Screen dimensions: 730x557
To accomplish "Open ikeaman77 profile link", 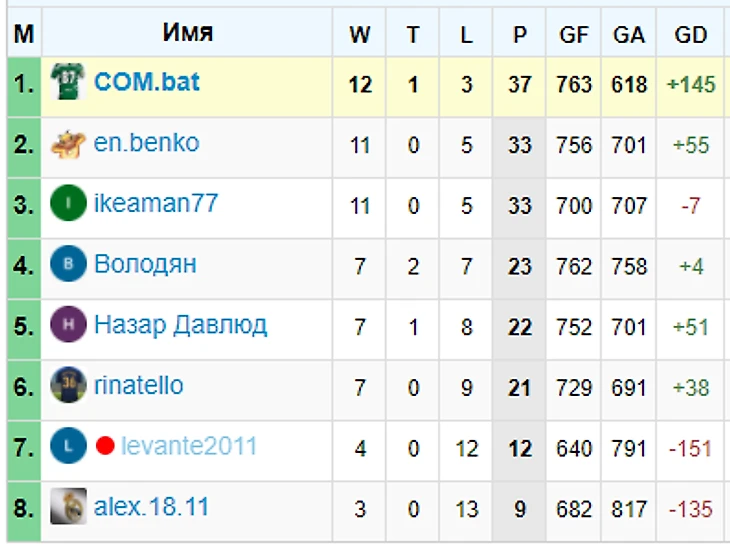I will point(155,204).
